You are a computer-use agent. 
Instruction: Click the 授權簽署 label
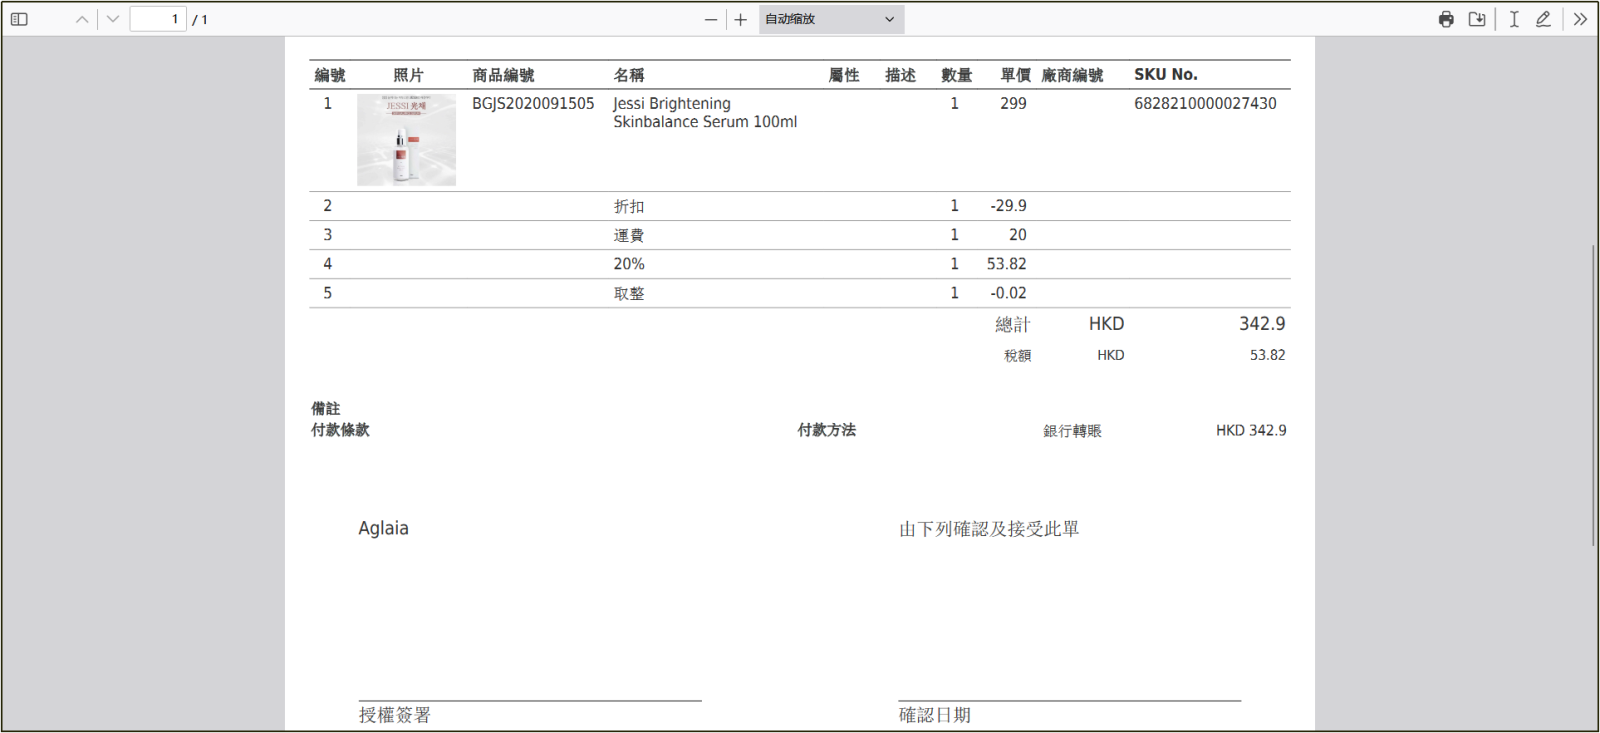394,715
